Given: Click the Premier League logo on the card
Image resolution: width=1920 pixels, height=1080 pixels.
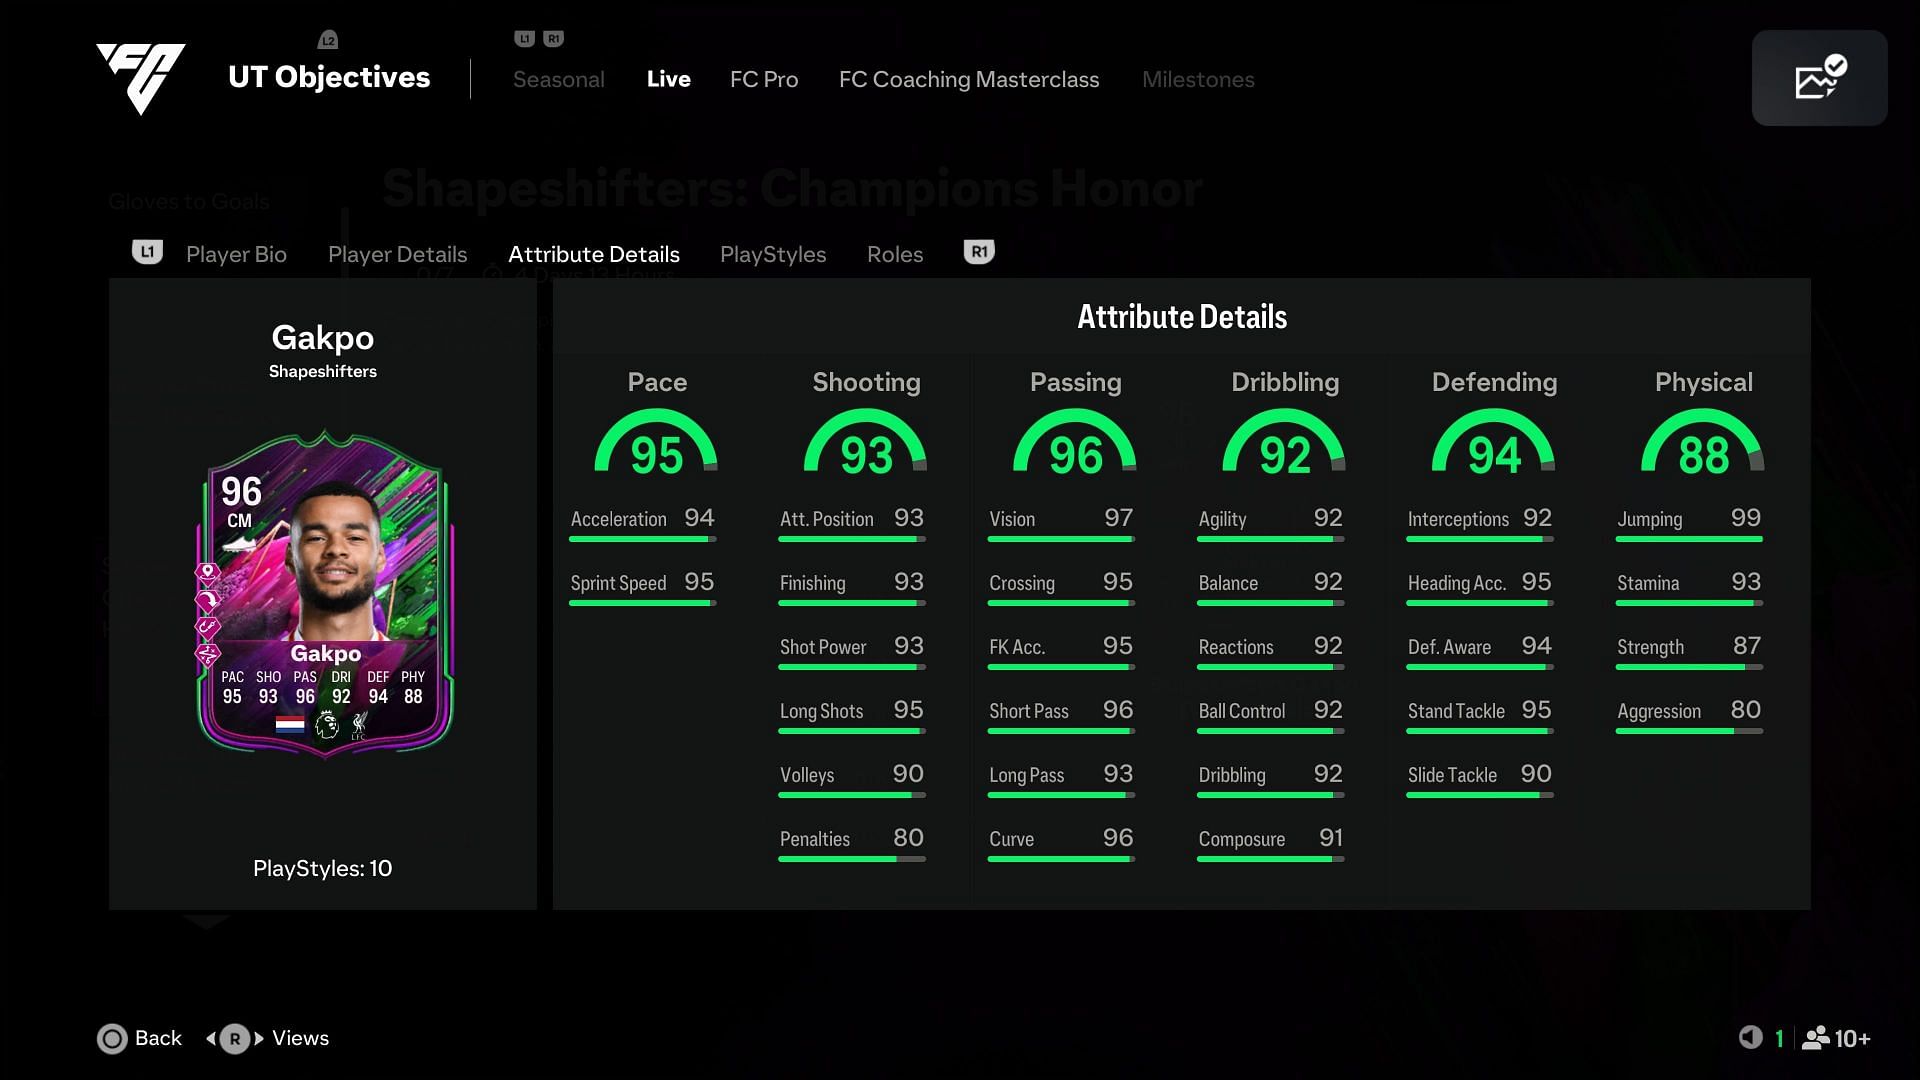Looking at the screenshot, I should (326, 725).
